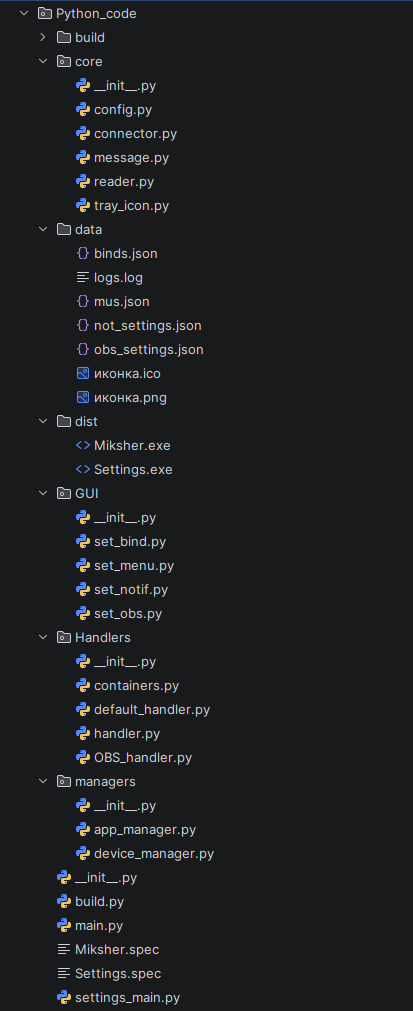
Task: Collapse the core folder chevron
Action: click(x=43, y=61)
